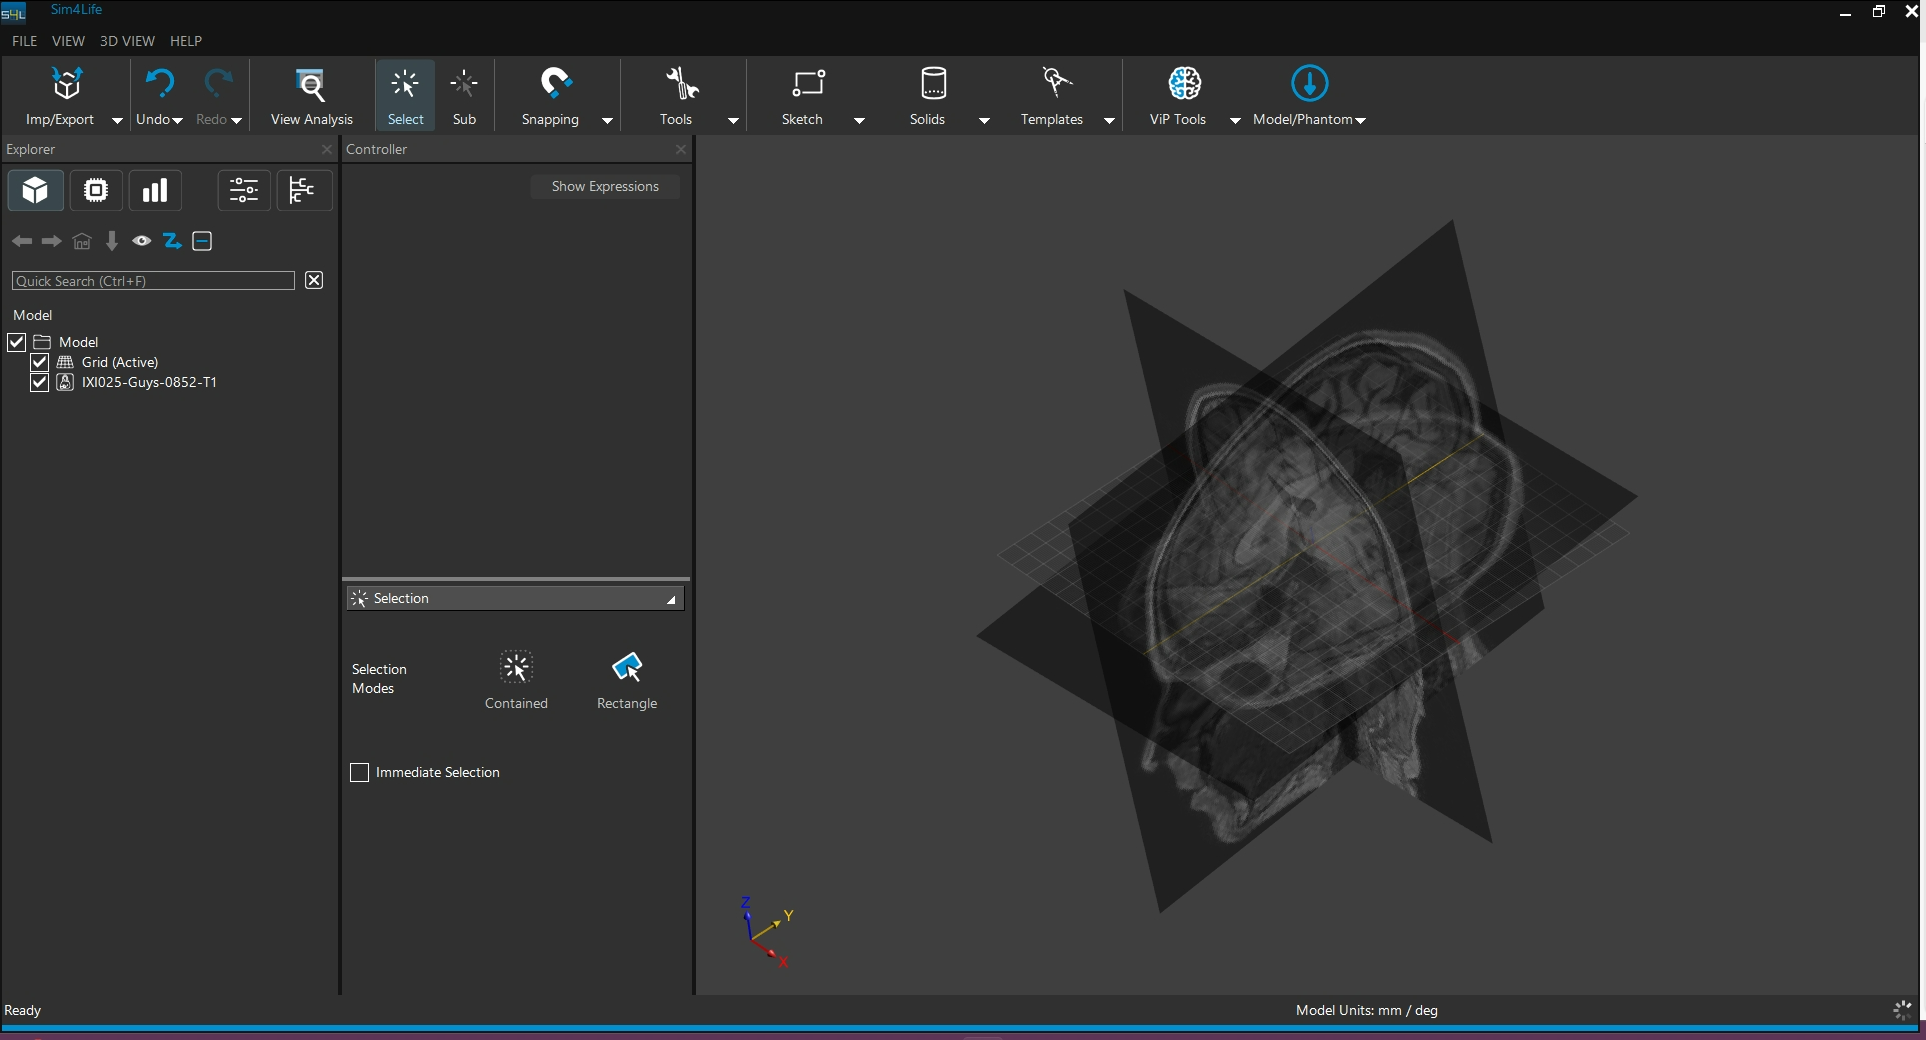Open the View Analysis tool
Viewport: 1926px width, 1040px height.
[x=311, y=86]
